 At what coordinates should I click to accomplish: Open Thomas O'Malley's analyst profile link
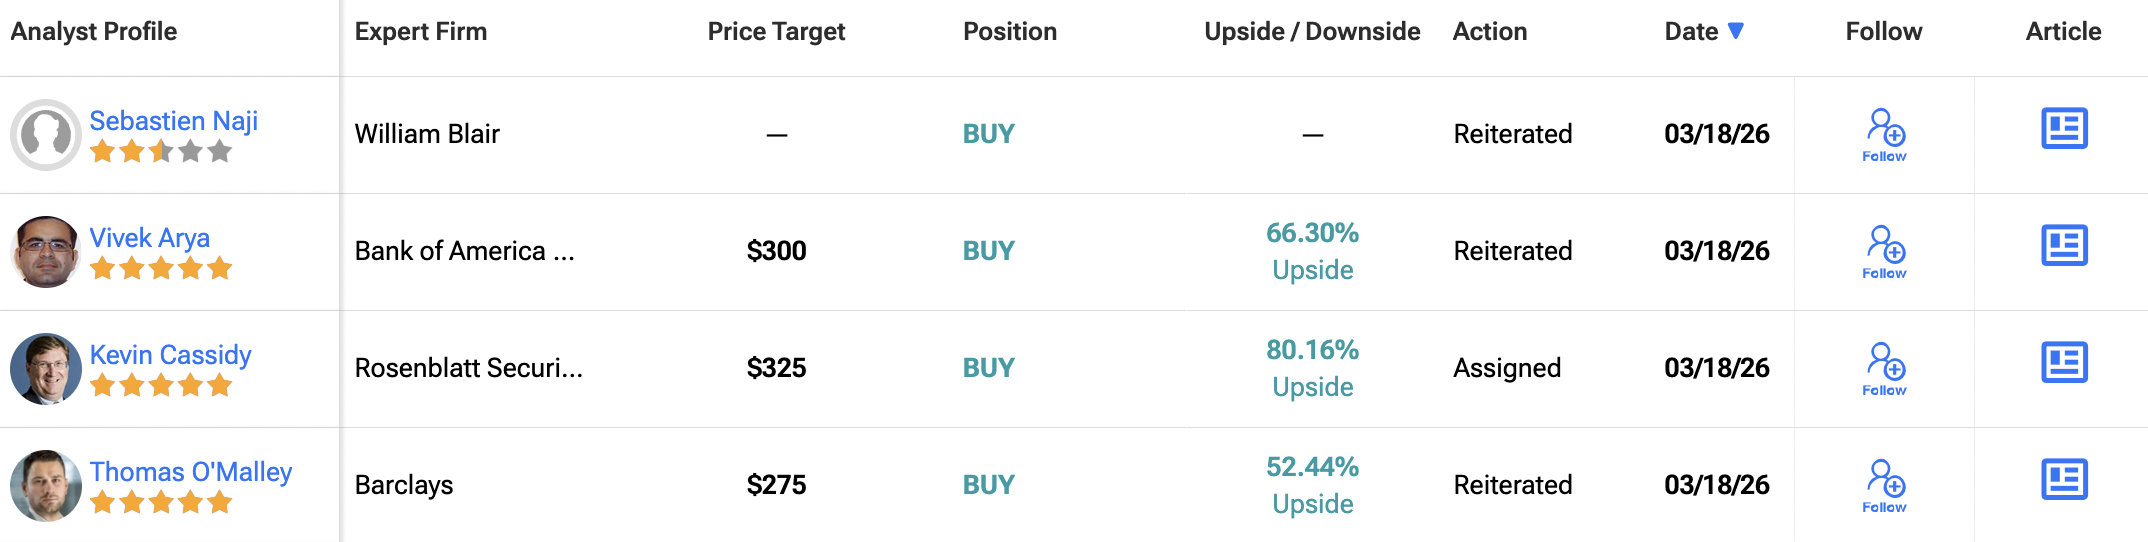[x=191, y=472]
